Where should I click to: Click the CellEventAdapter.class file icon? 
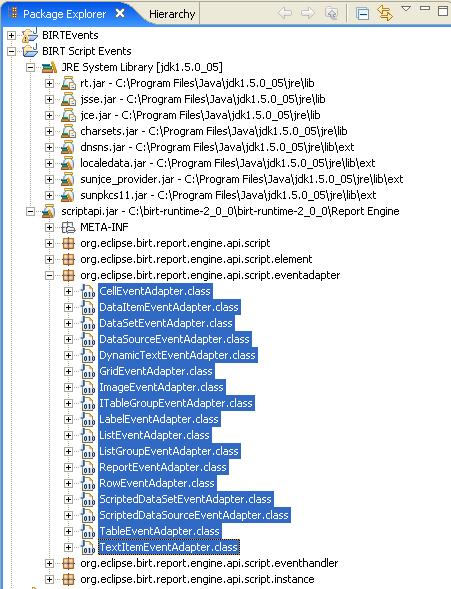point(88,291)
